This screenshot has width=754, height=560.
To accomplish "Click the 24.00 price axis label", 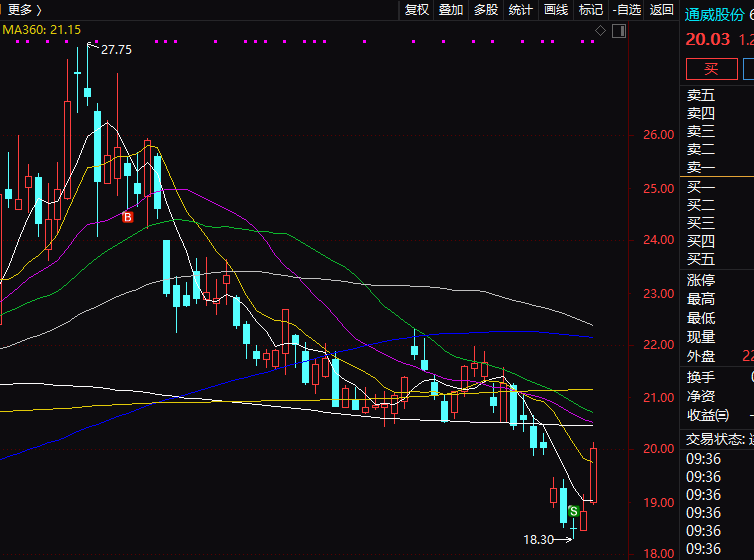I will 658,240.
